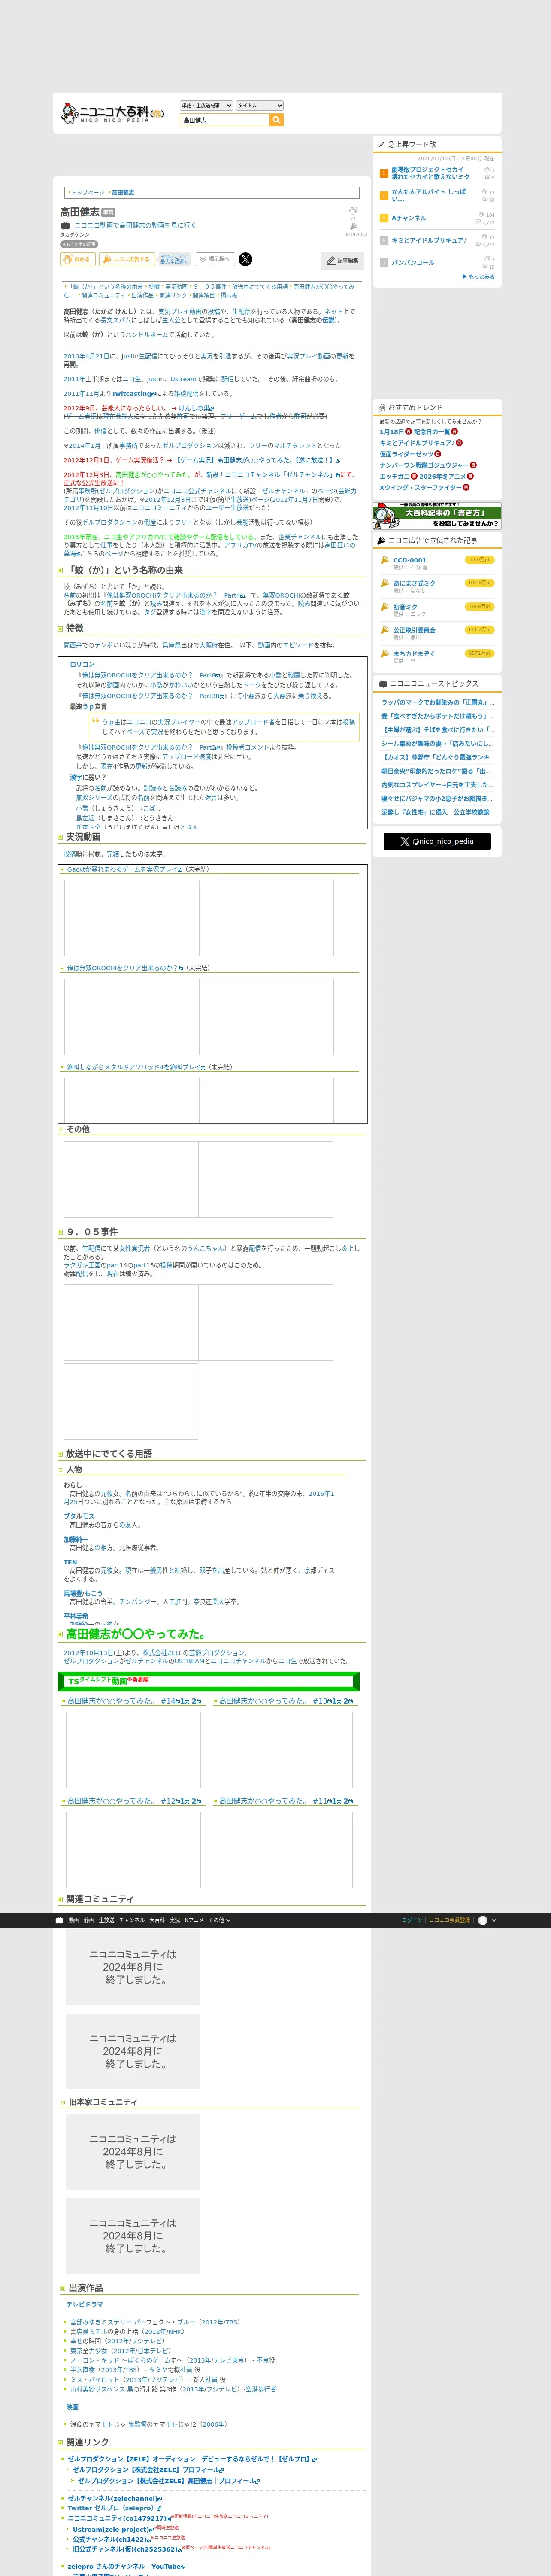Open the 単語・生放送記事 search category dropdown
Image resolution: width=551 pixels, height=2576 pixels.
tap(206, 105)
